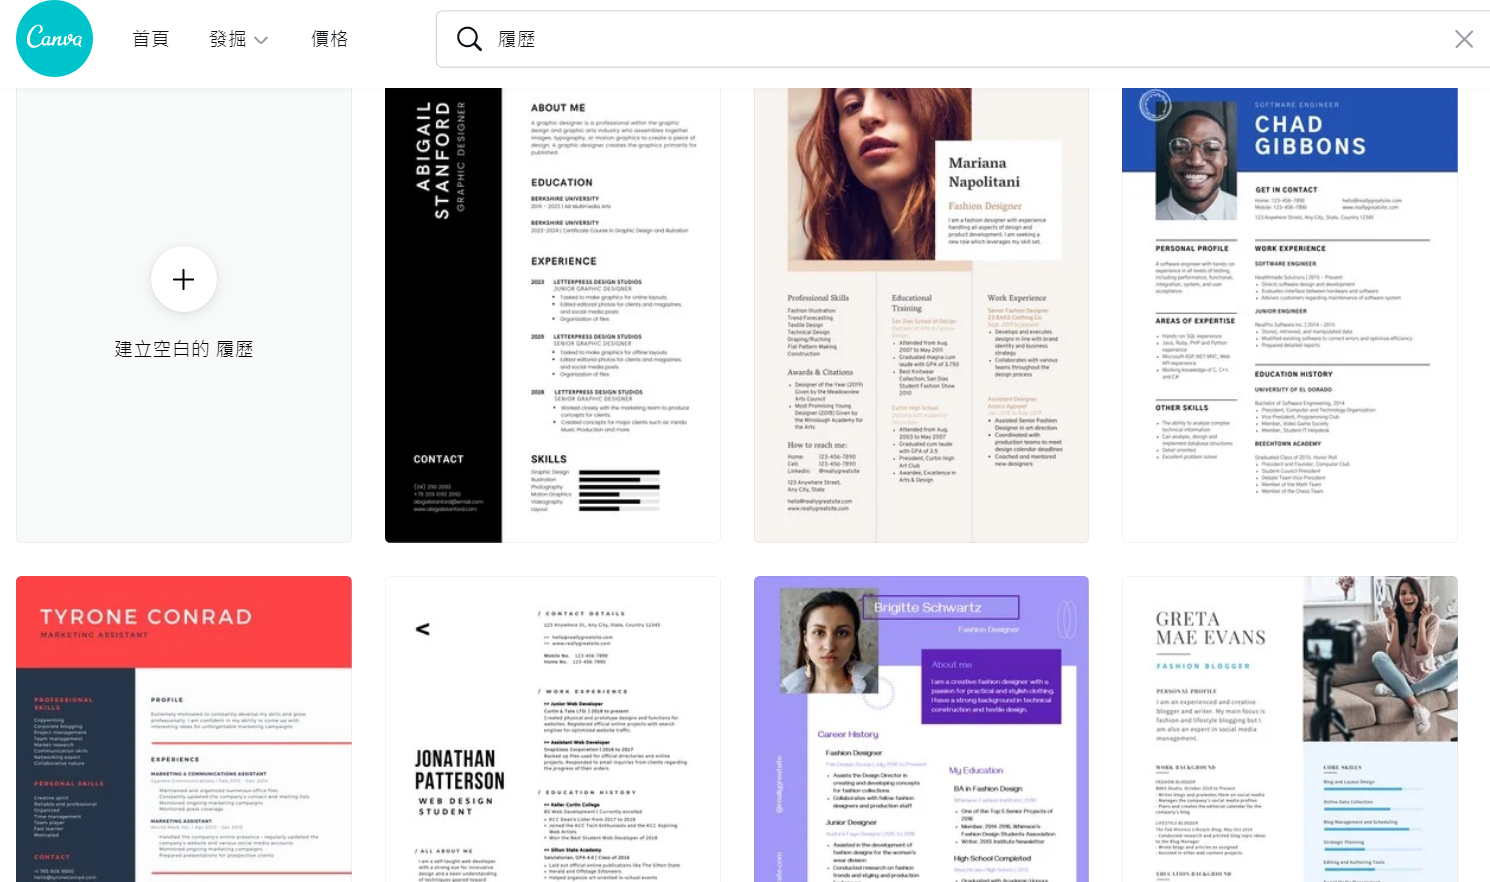The width and height of the screenshot is (1490, 882).
Task: Click 建立空白的 履歷 label
Action: [183, 349]
